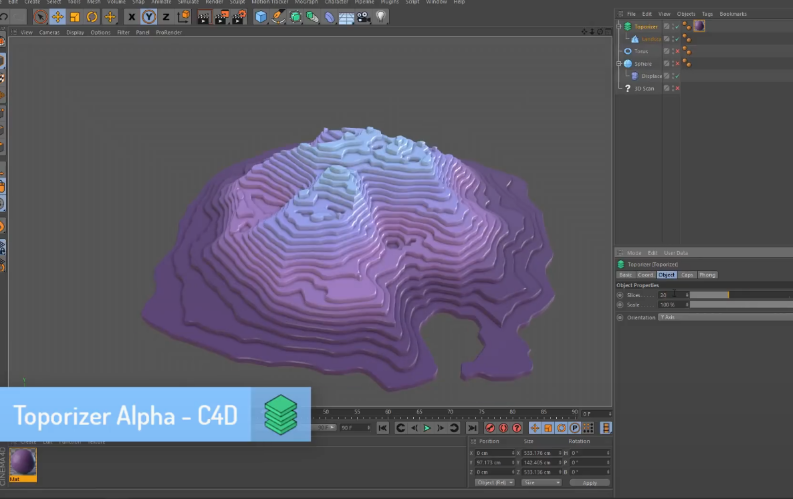Image resolution: width=793 pixels, height=499 pixels.
Task: Select the Rotate tool in top toolbar
Action: click(x=92, y=17)
